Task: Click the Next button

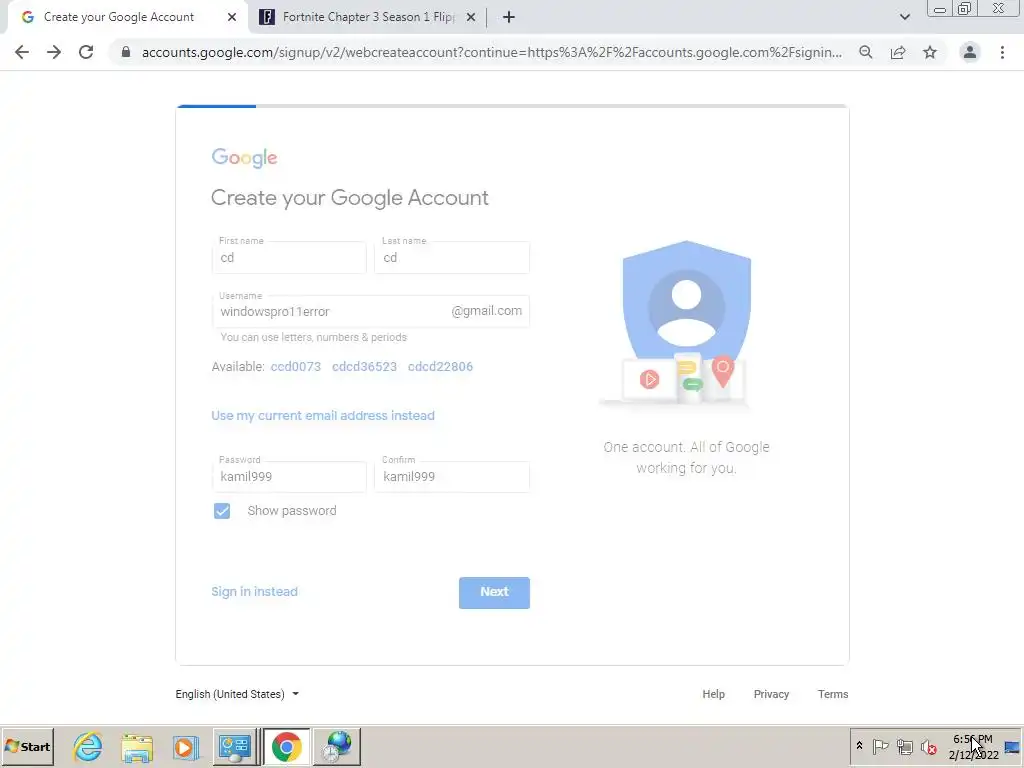Action: point(494,592)
